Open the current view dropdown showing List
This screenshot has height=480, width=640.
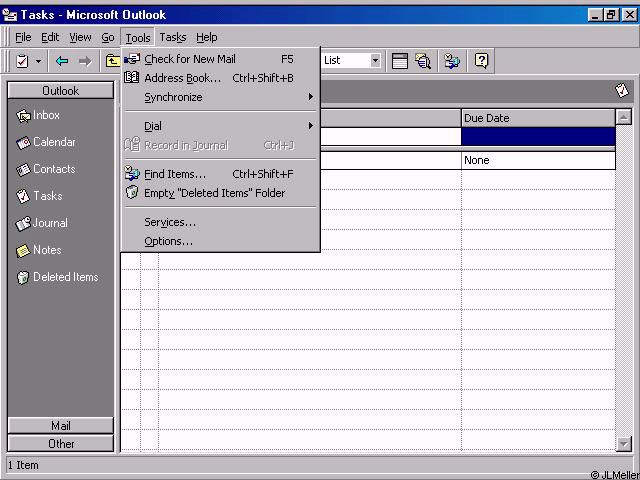tap(375, 61)
